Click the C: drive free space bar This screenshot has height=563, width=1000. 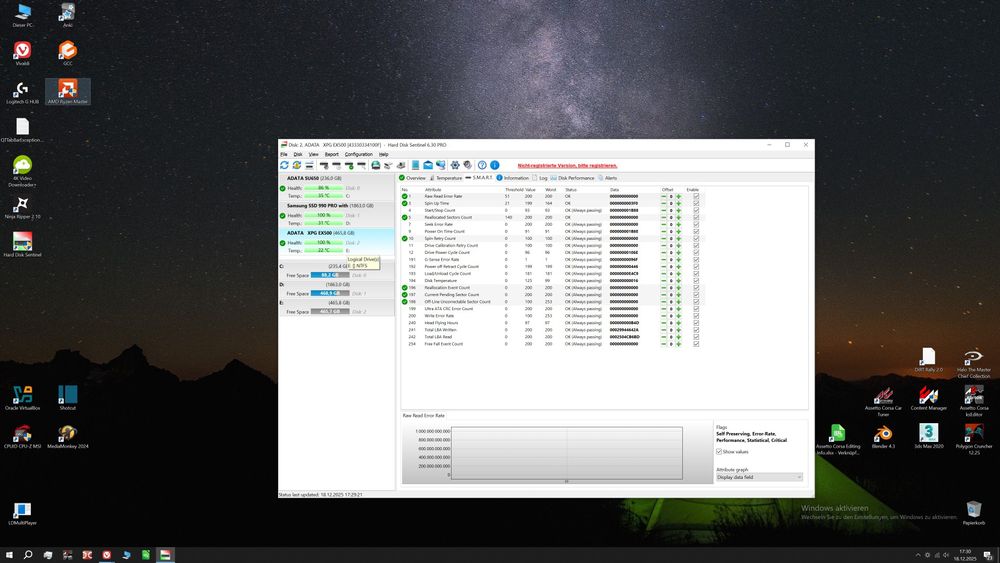330,275
